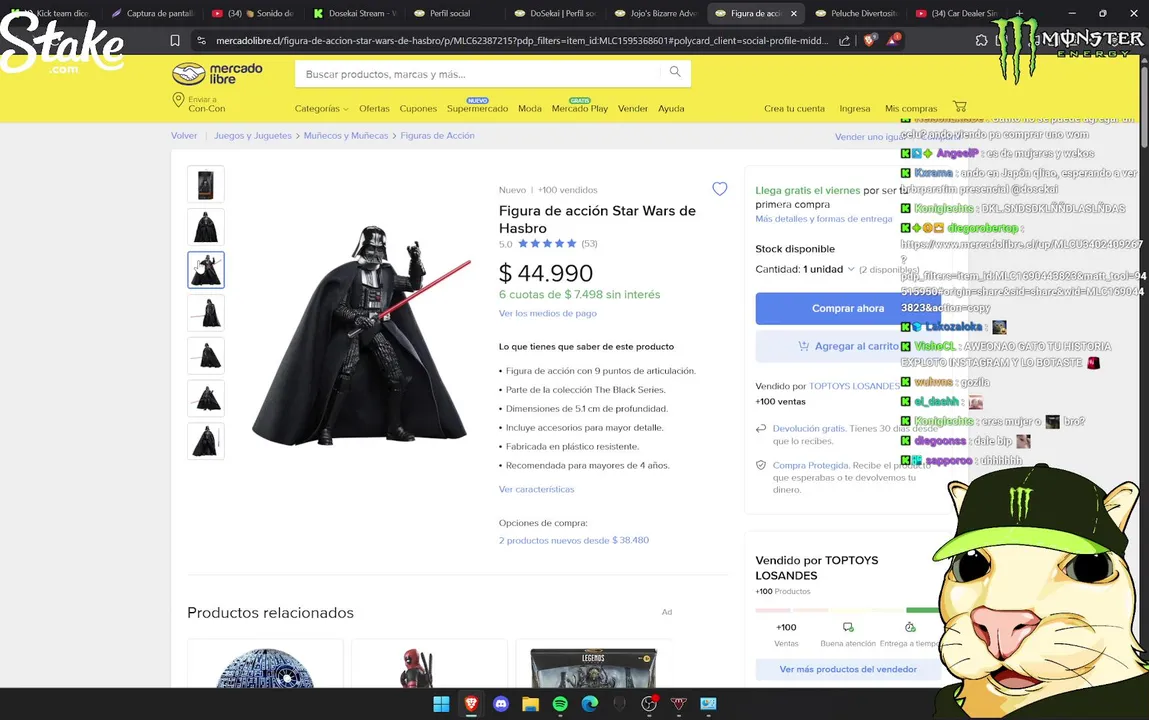Viewport: 1149px width, 720px height.
Task: Click the site settings icon beside URL
Action: [202, 41]
